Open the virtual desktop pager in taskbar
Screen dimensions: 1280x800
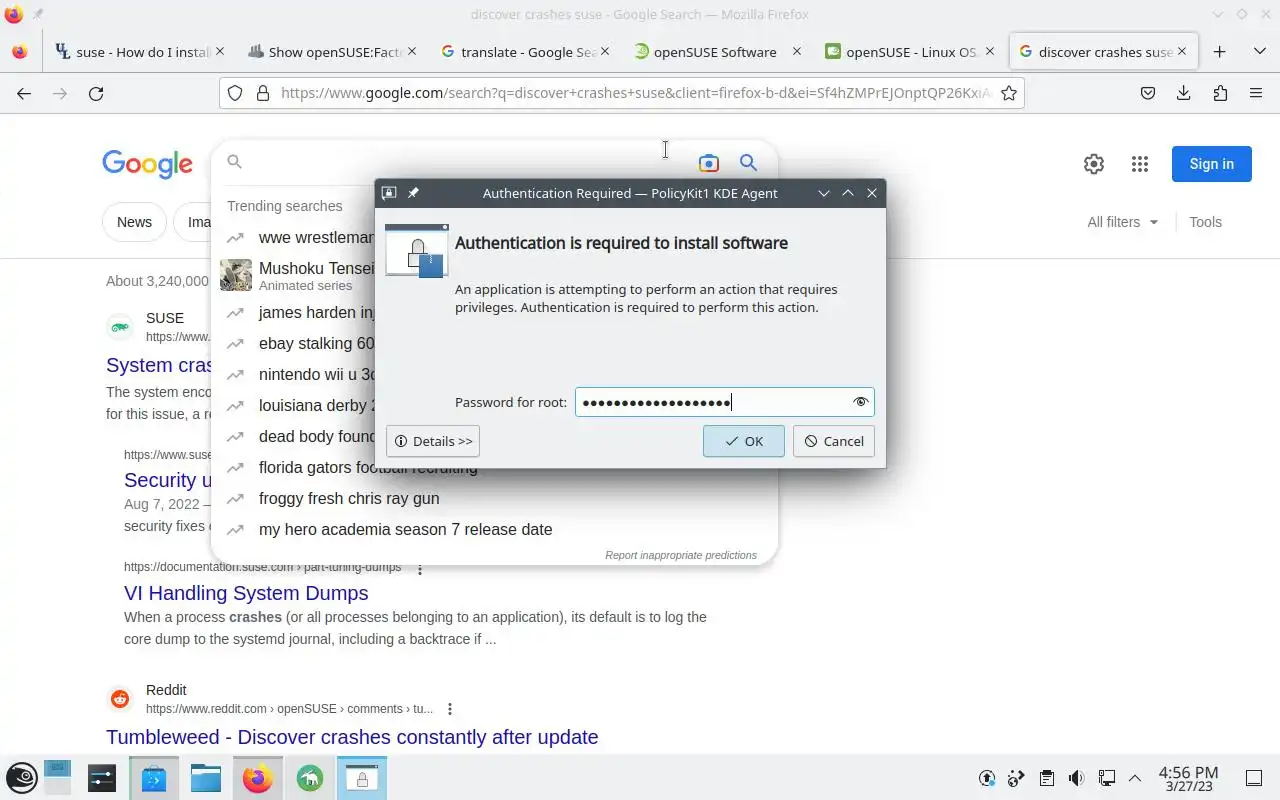[x=57, y=777]
